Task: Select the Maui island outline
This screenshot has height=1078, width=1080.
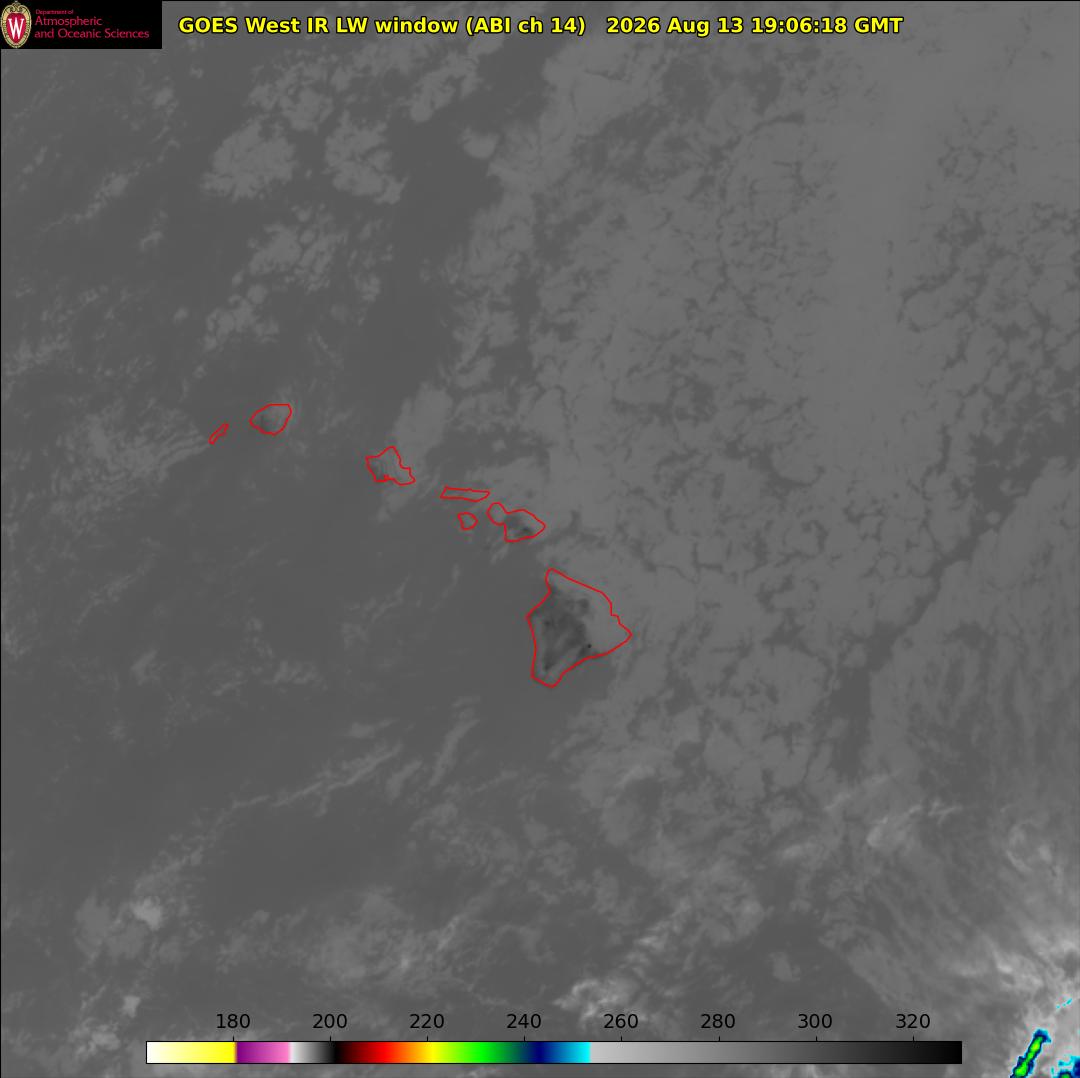Action: [517, 521]
